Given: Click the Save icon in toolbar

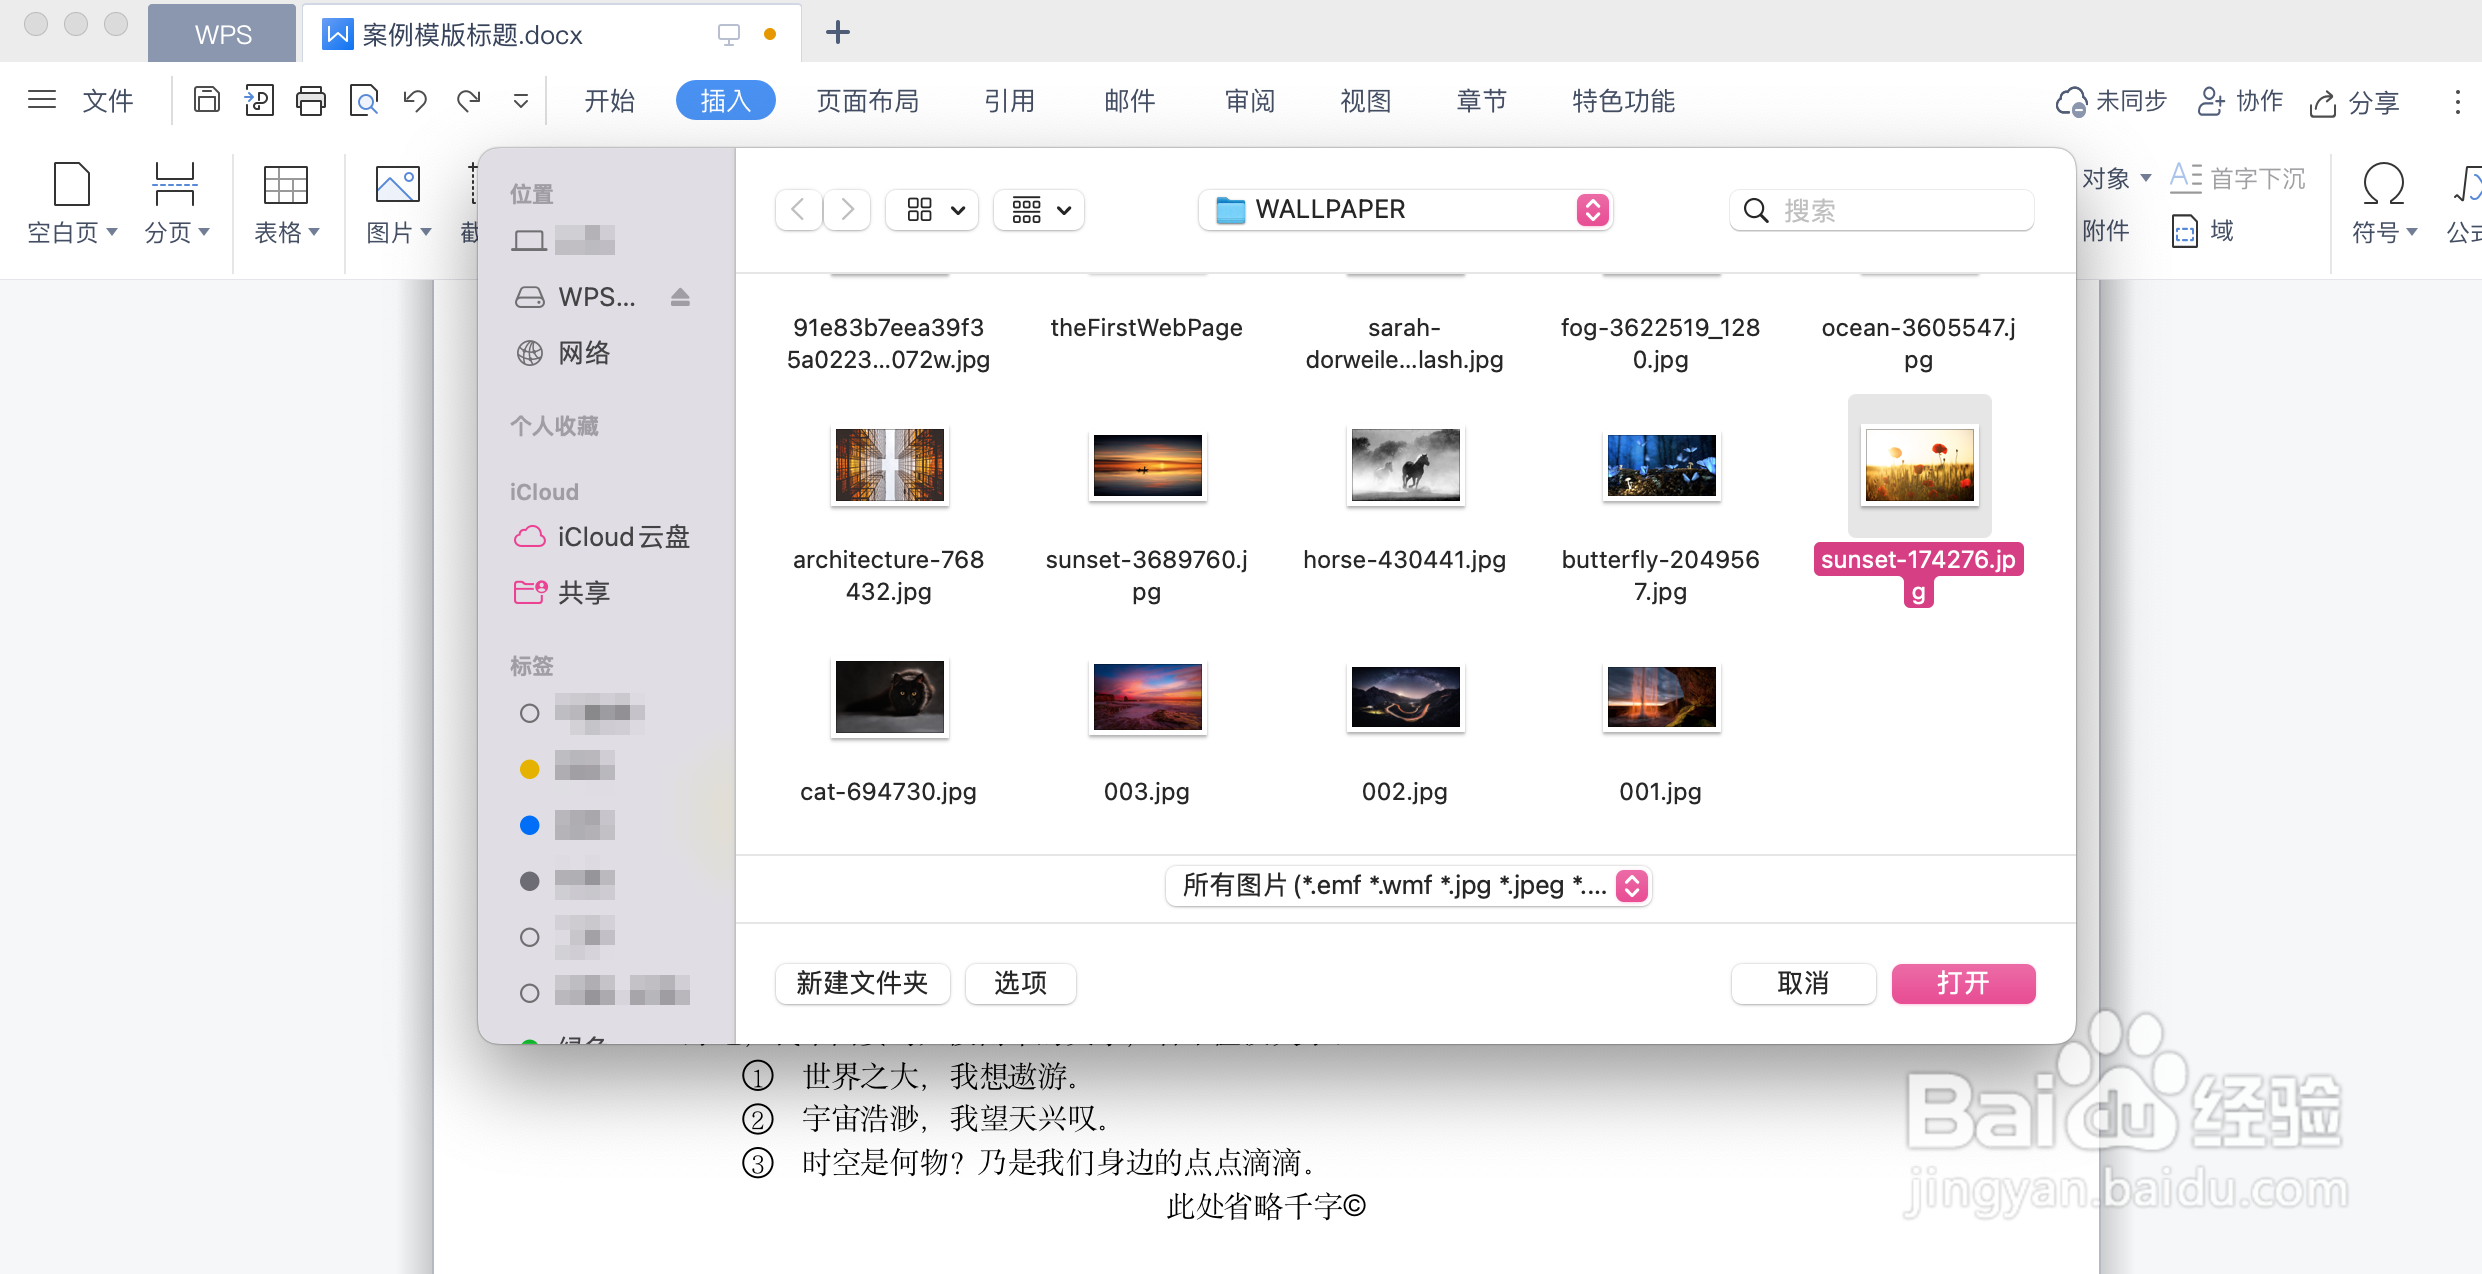Looking at the screenshot, I should pos(207,100).
